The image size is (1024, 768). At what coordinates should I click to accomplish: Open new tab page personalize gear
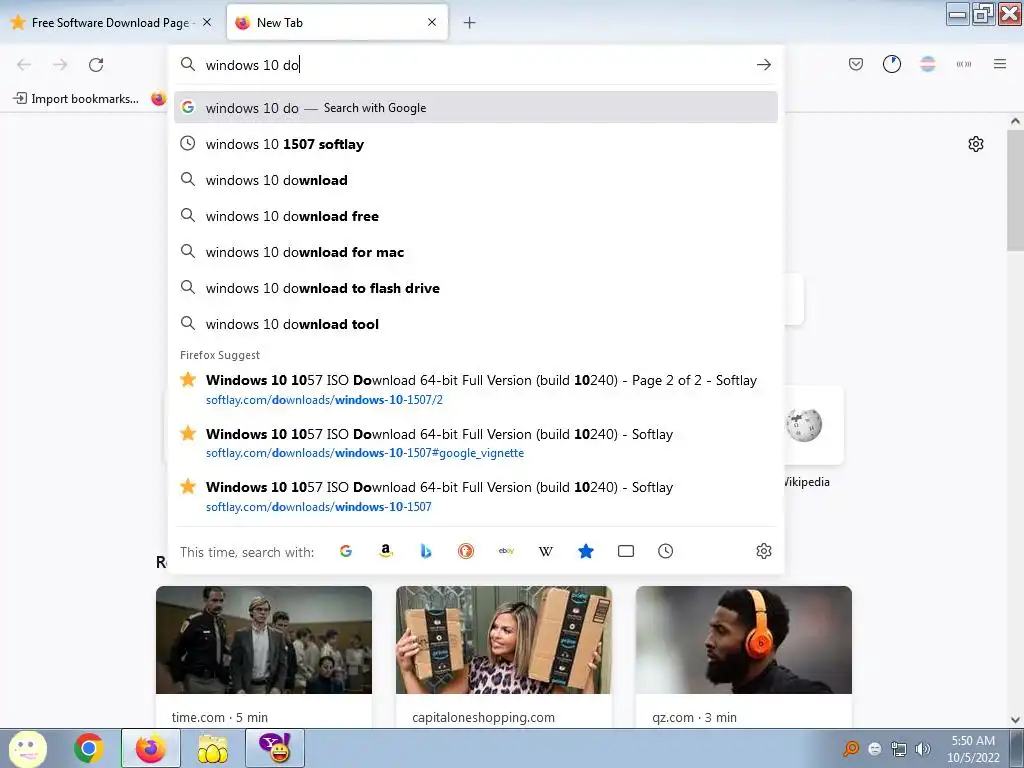pos(976,144)
